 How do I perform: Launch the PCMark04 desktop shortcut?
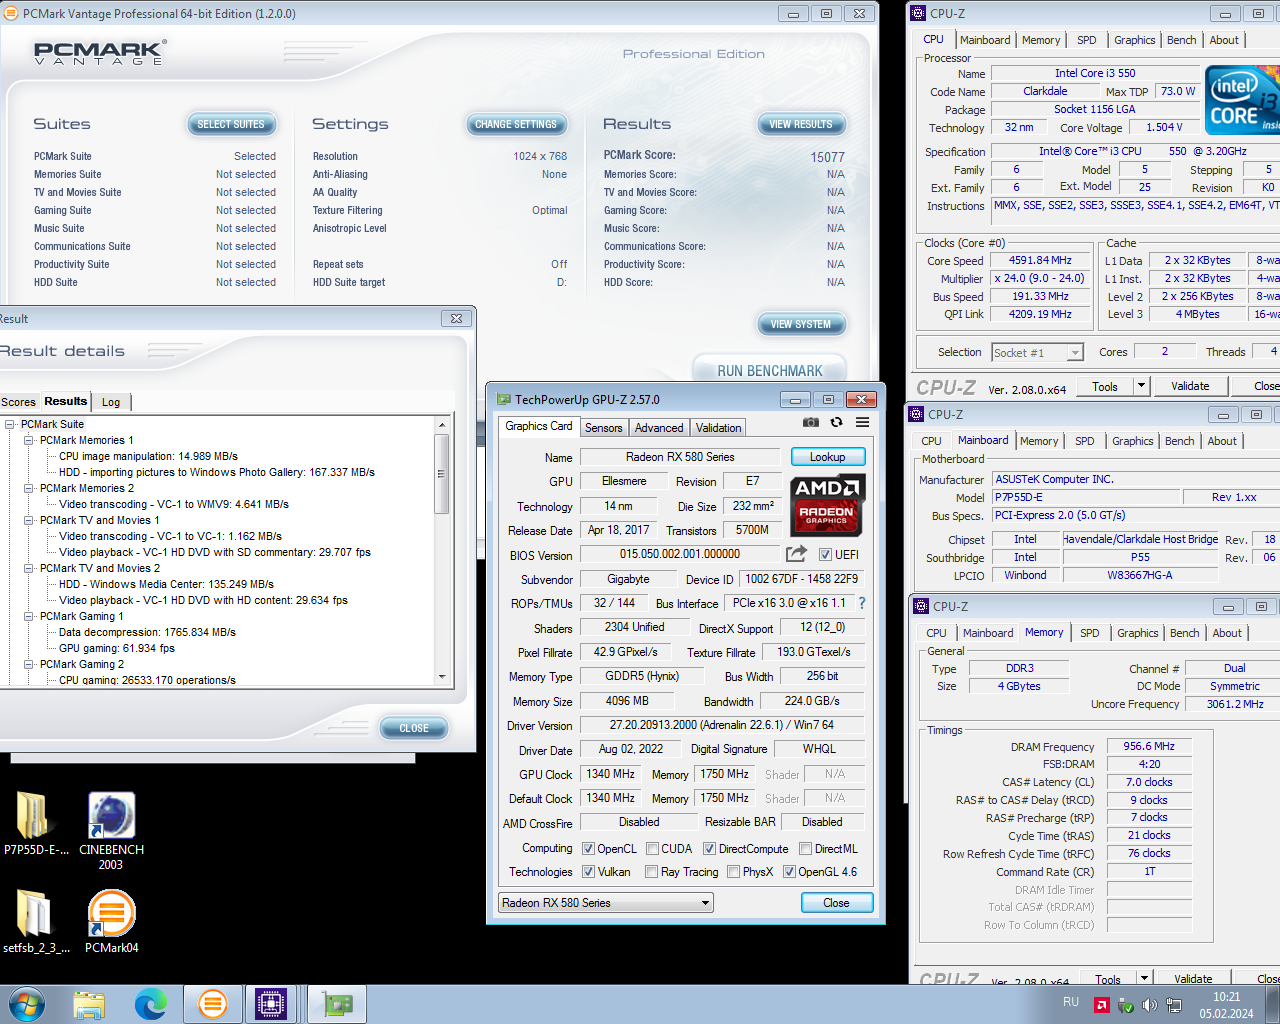pos(111,921)
